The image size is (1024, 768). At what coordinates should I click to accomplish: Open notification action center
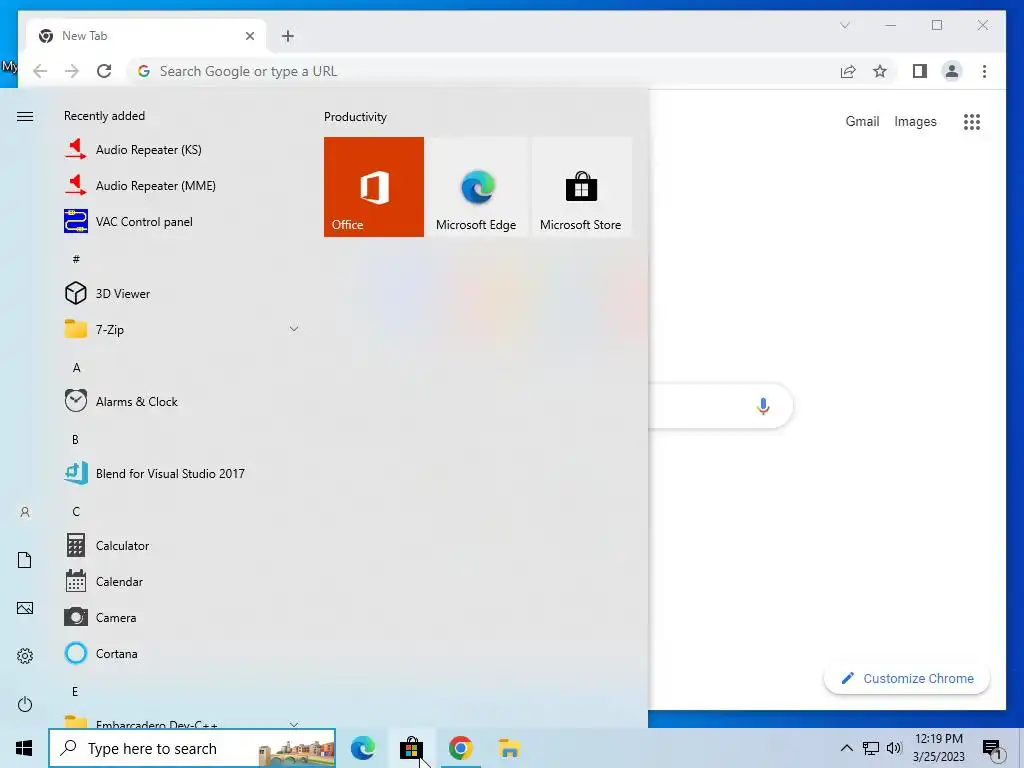(x=993, y=750)
